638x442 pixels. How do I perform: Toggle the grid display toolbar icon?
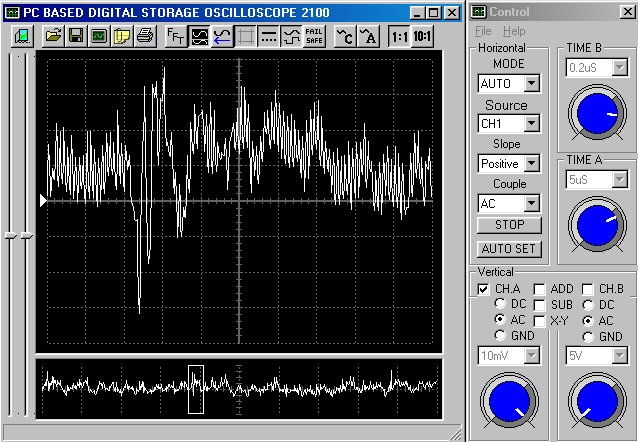point(245,36)
